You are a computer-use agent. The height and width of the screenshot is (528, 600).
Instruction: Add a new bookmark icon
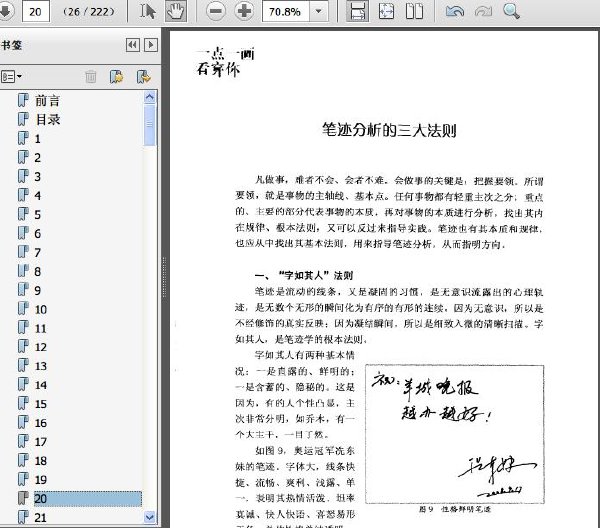(116, 77)
